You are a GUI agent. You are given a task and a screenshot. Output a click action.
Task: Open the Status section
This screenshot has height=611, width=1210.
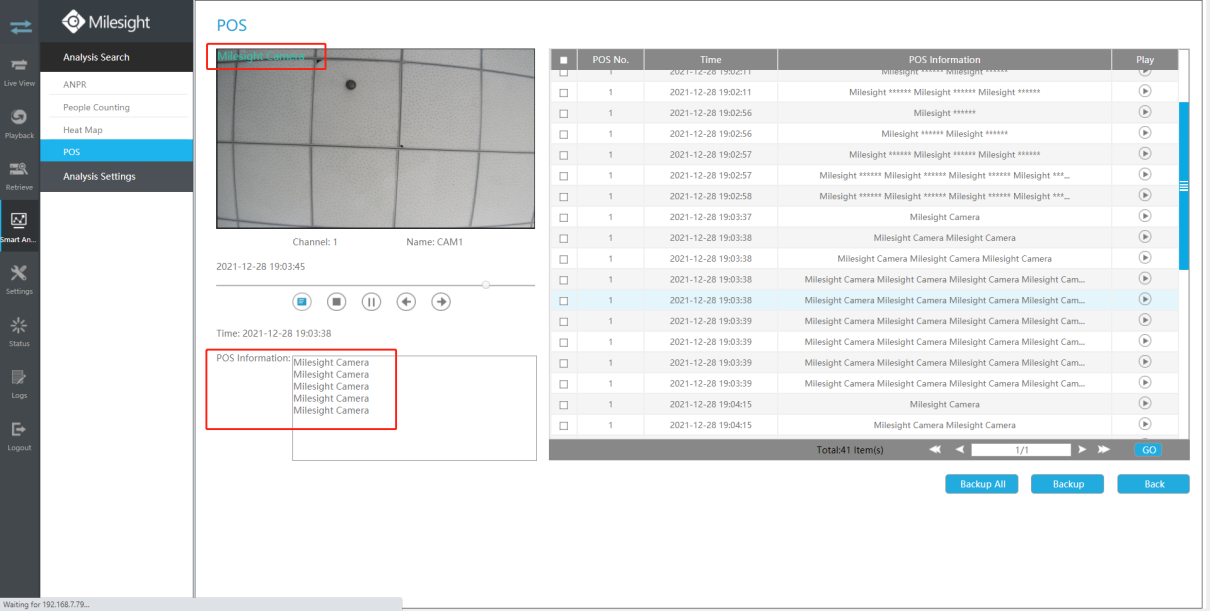[20, 332]
